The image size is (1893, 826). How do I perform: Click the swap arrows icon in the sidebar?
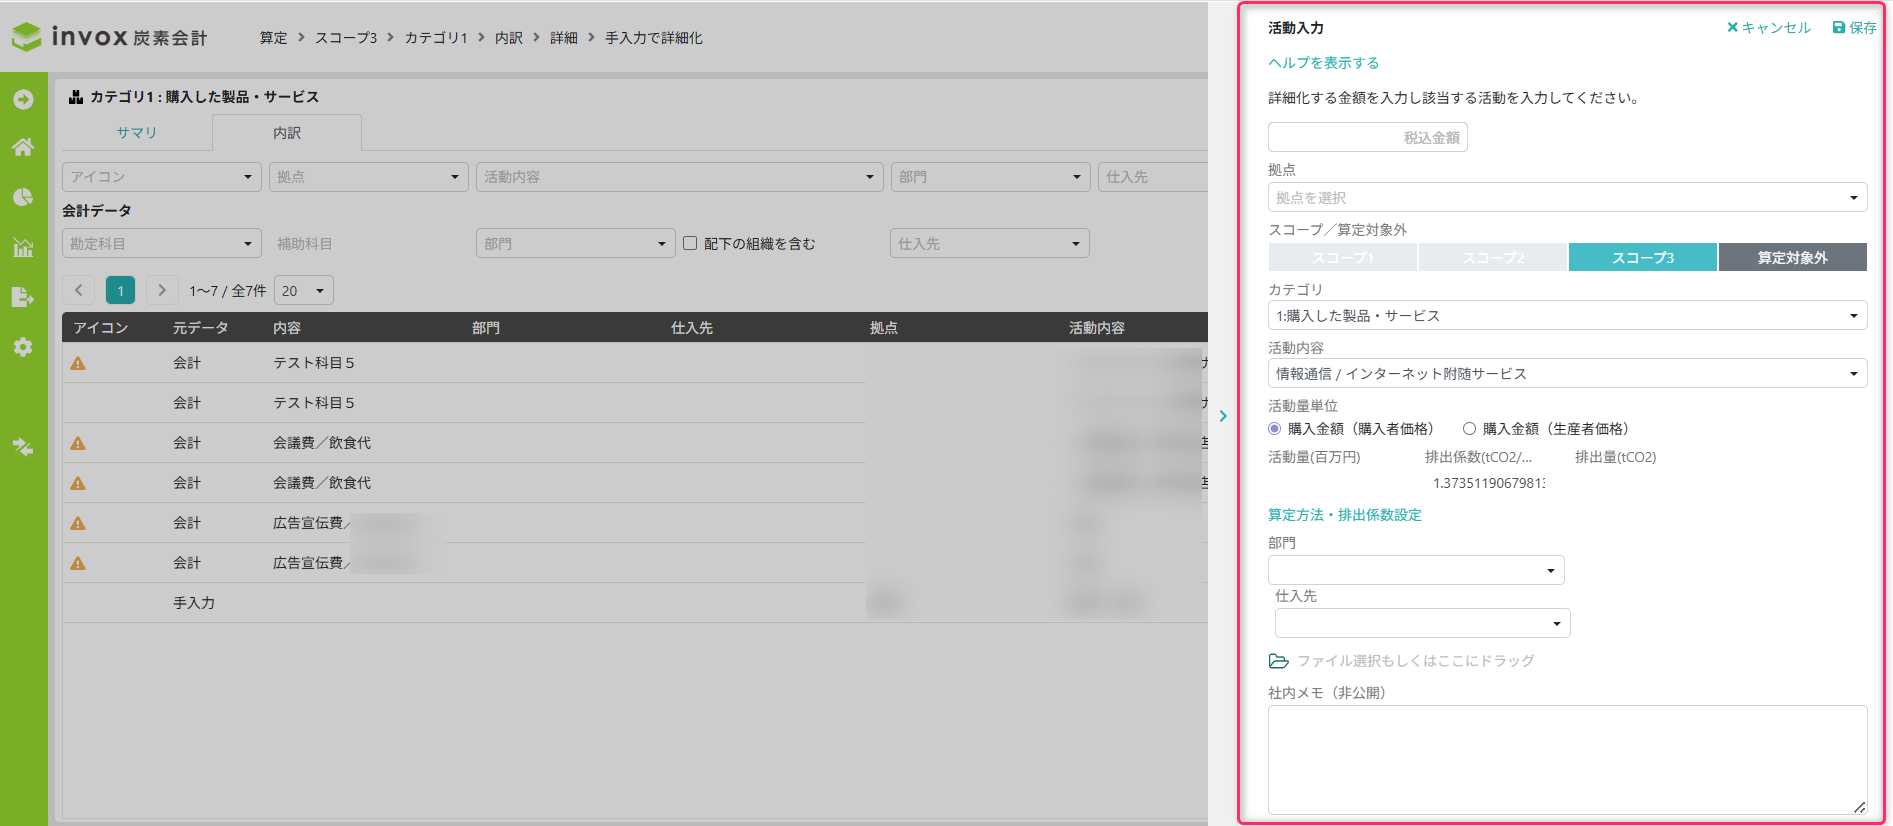[23, 447]
